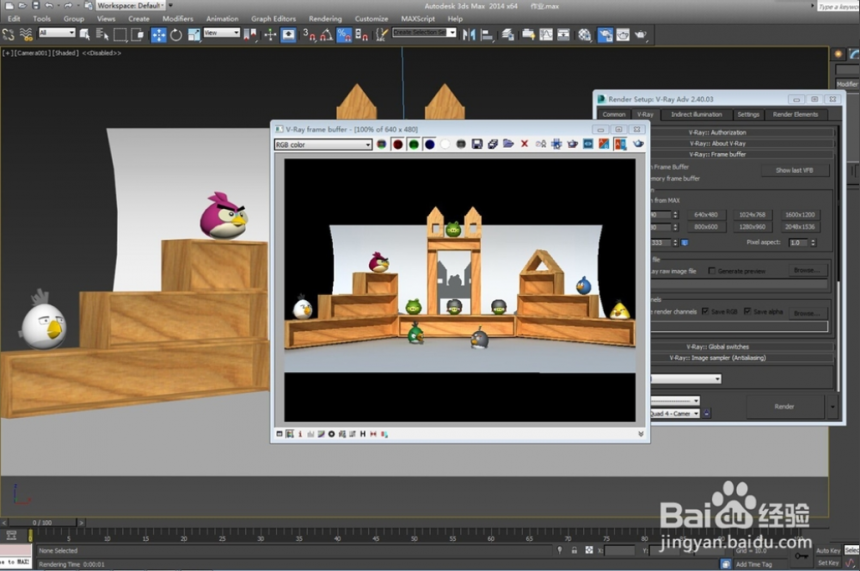Clear image with red X in frame buffer
The height and width of the screenshot is (571, 860).
click(524, 144)
